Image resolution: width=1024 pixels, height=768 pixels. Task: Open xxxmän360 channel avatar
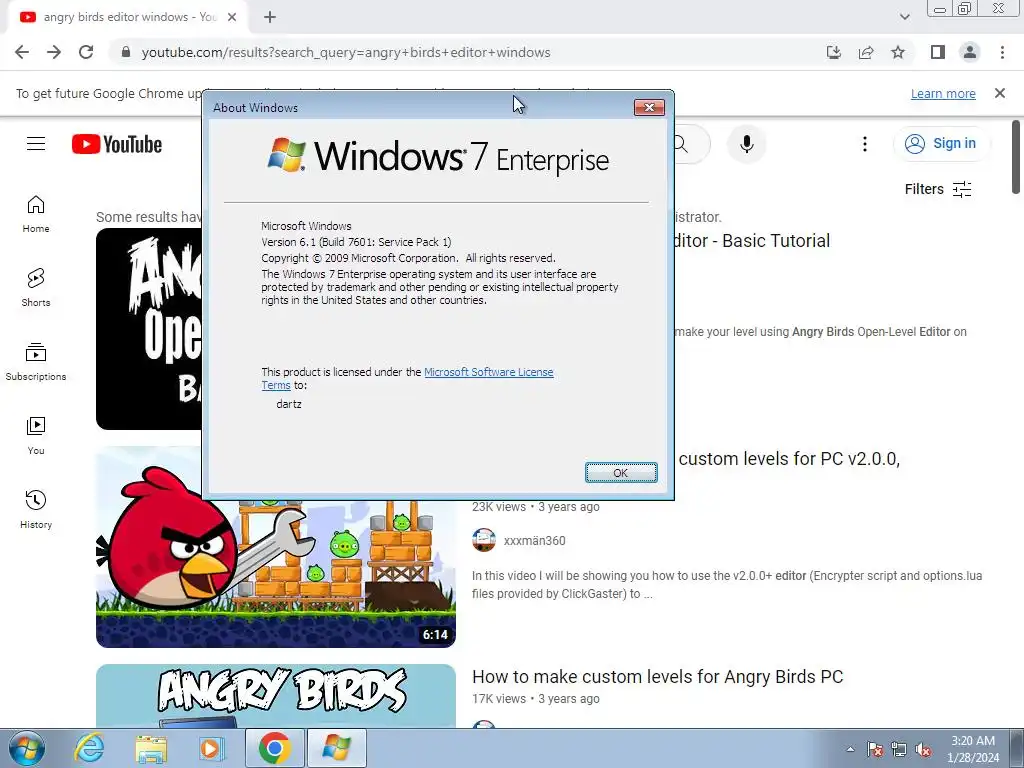(x=484, y=540)
